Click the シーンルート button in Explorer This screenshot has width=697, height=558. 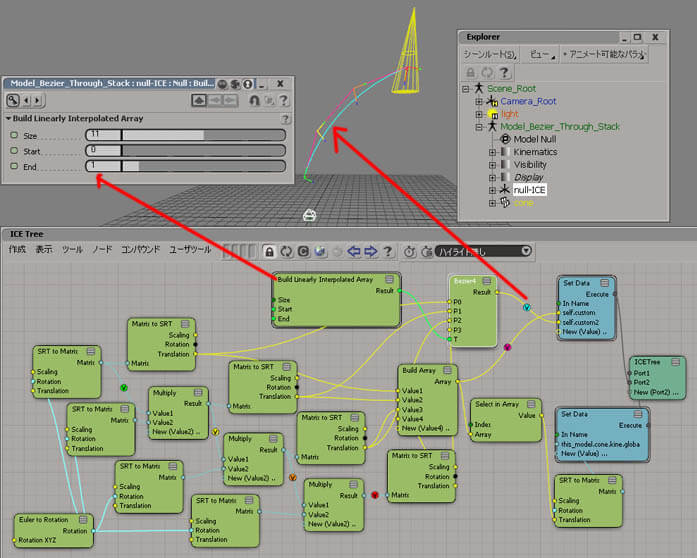[x=489, y=54]
